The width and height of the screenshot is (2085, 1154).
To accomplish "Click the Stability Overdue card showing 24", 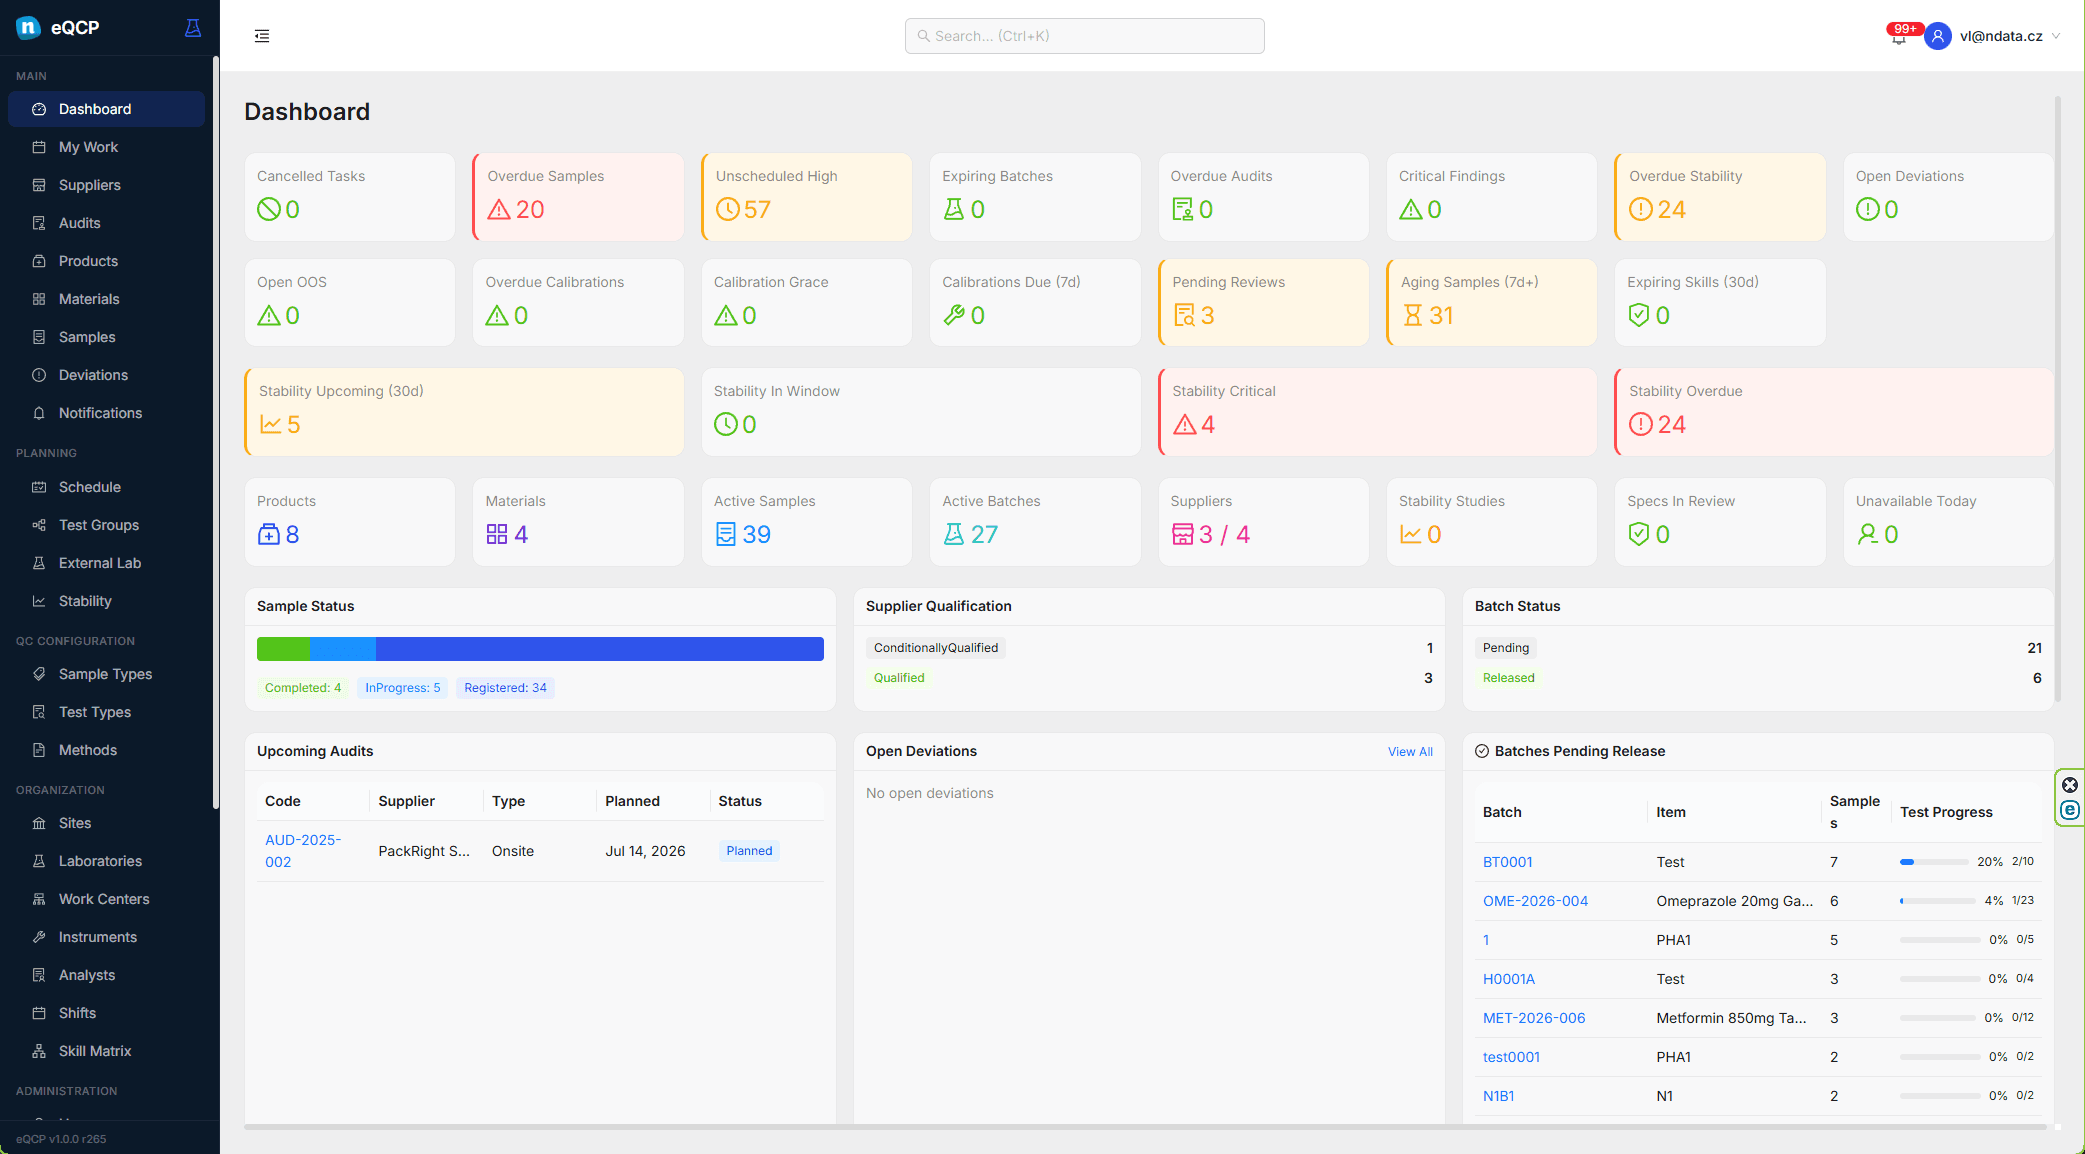I will pos(1834,412).
